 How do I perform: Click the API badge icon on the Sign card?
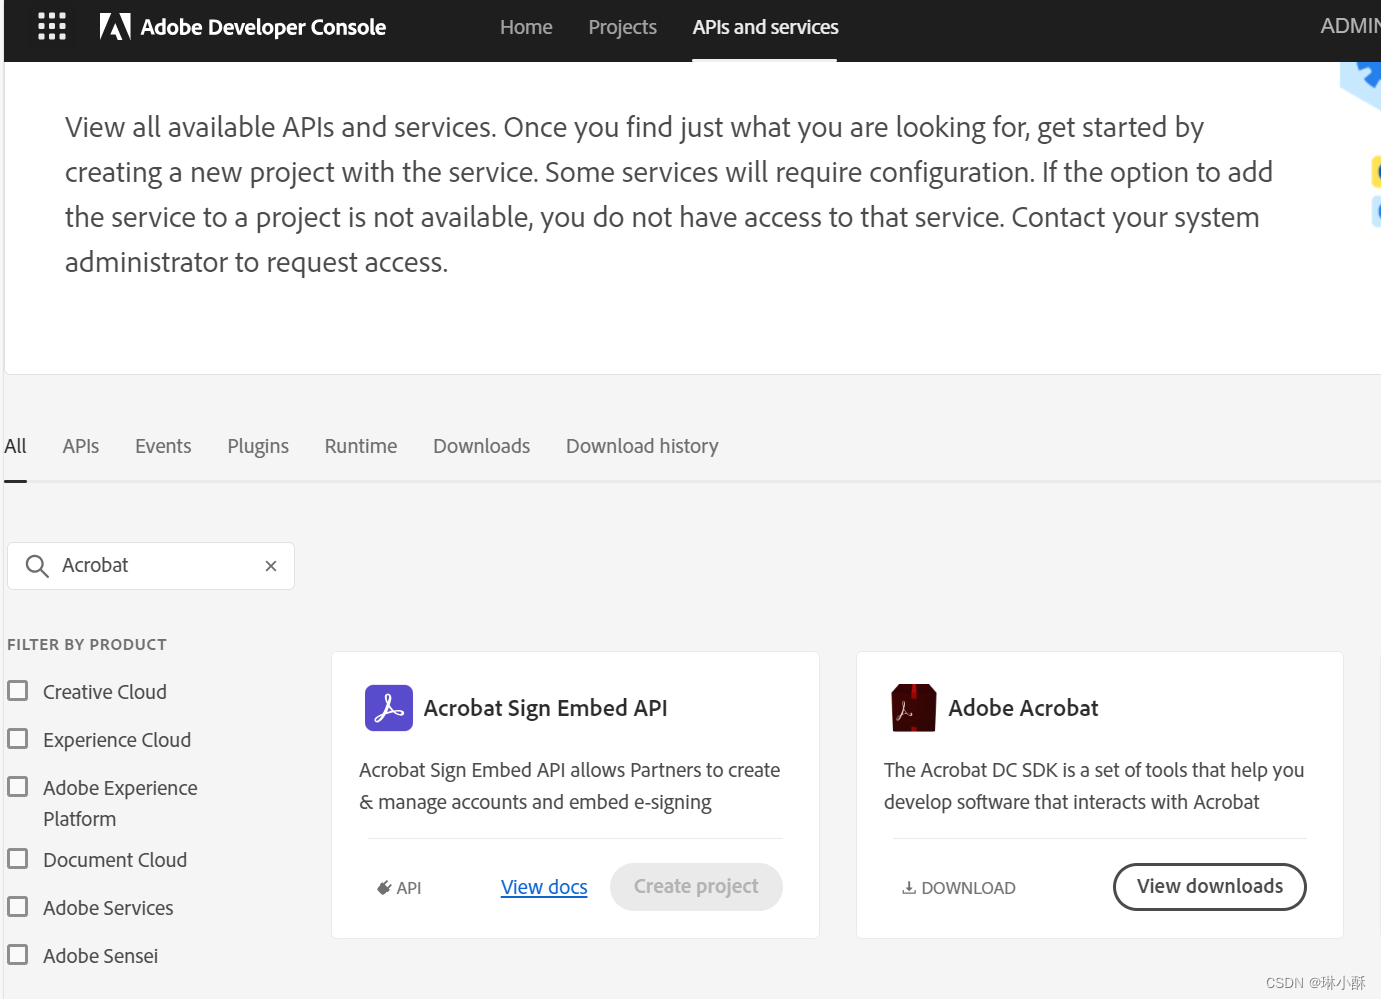(384, 887)
